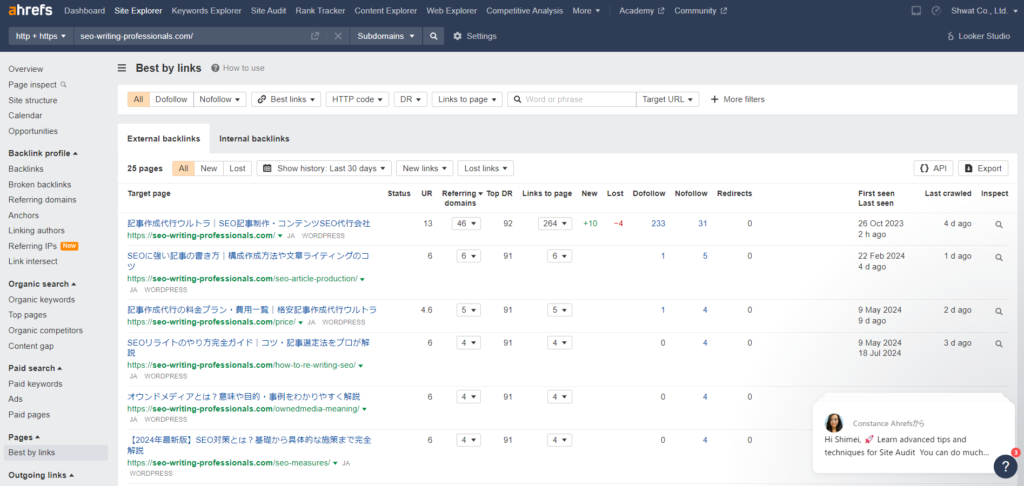1024x486 pixels.
Task: Switch to the Lost pages toggle
Action: coord(237,168)
